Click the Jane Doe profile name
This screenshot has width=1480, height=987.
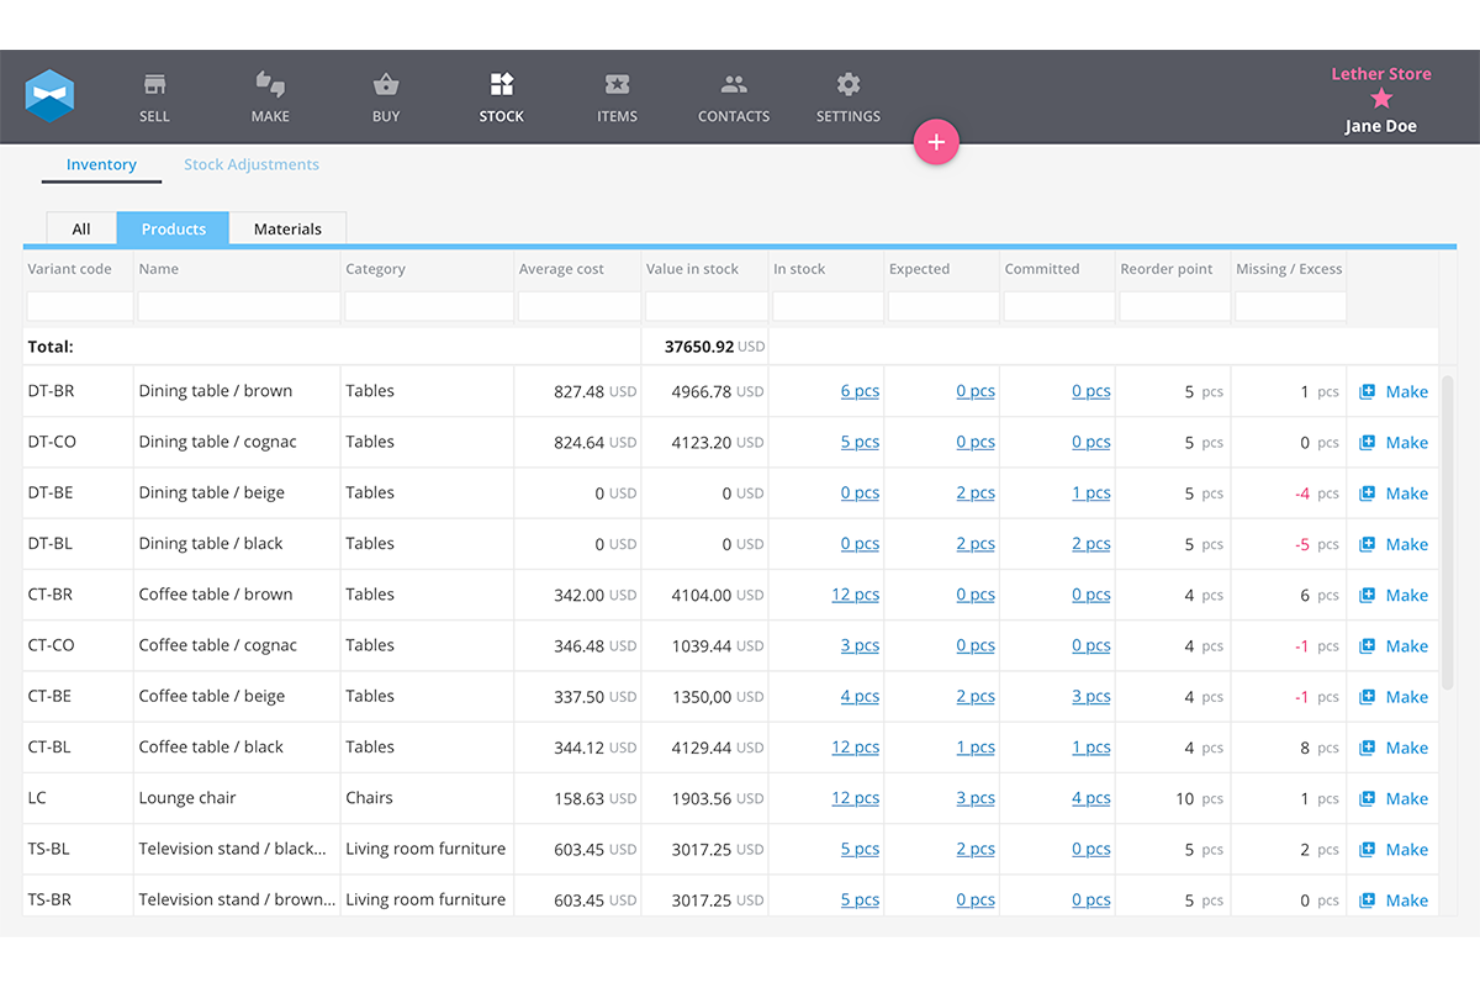click(x=1380, y=125)
